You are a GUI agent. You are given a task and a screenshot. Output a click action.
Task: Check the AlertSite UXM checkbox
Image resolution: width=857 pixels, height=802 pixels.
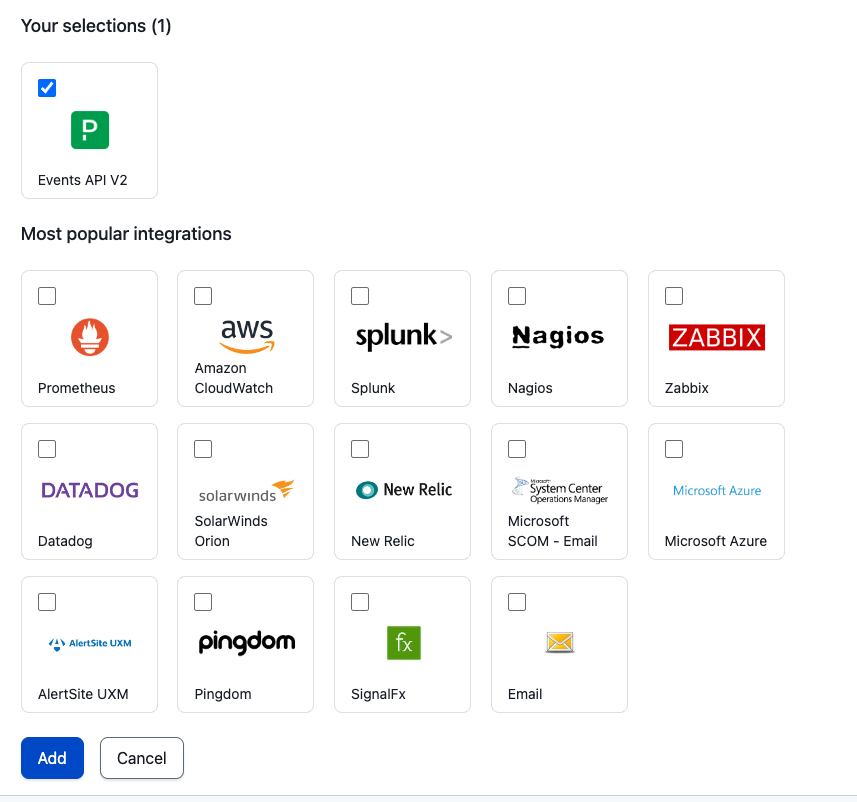point(47,602)
